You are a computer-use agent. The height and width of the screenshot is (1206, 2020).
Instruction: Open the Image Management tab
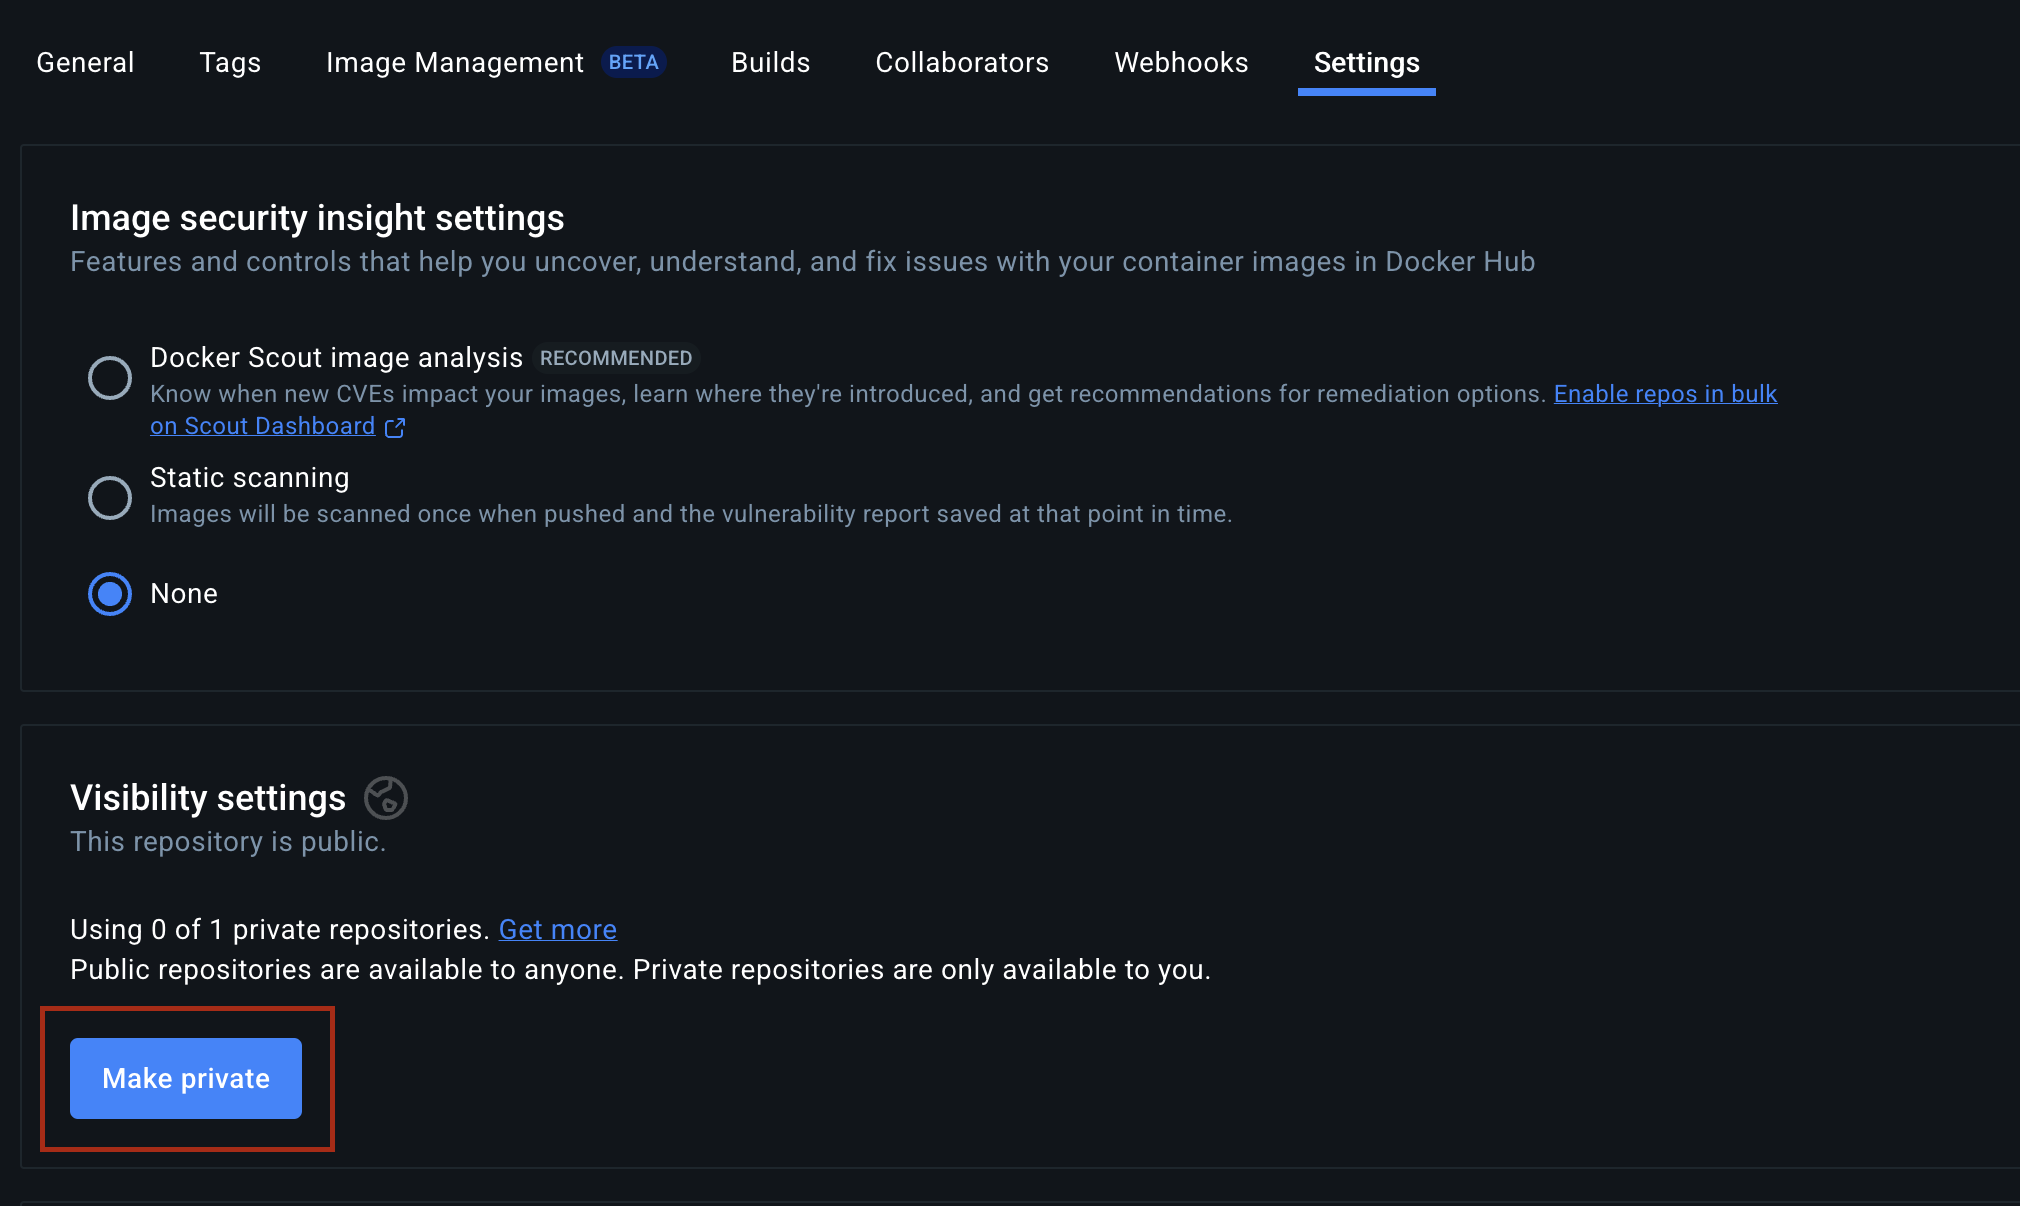[454, 62]
